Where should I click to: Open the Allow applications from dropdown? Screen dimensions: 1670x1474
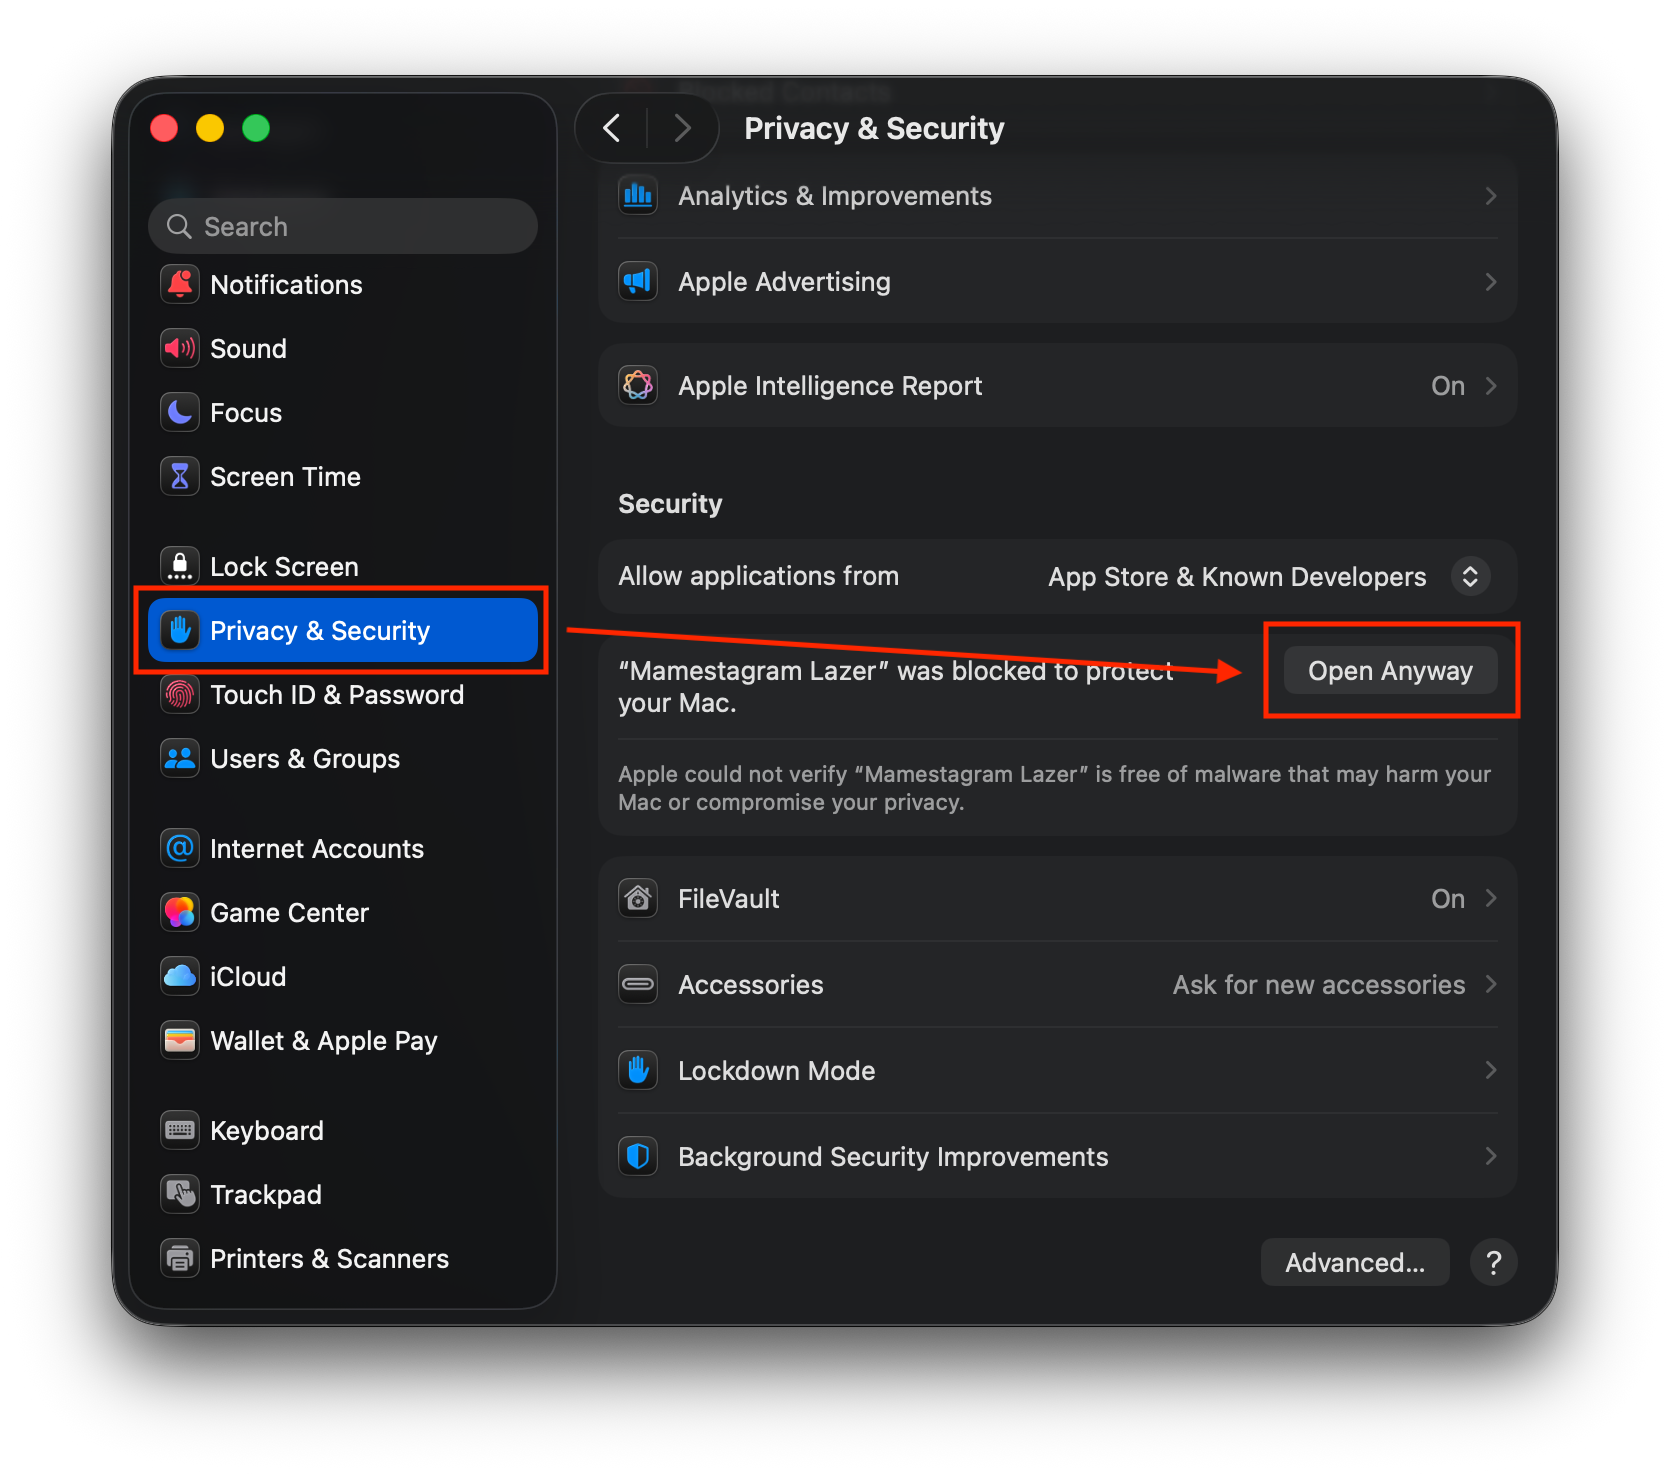pos(1470,577)
